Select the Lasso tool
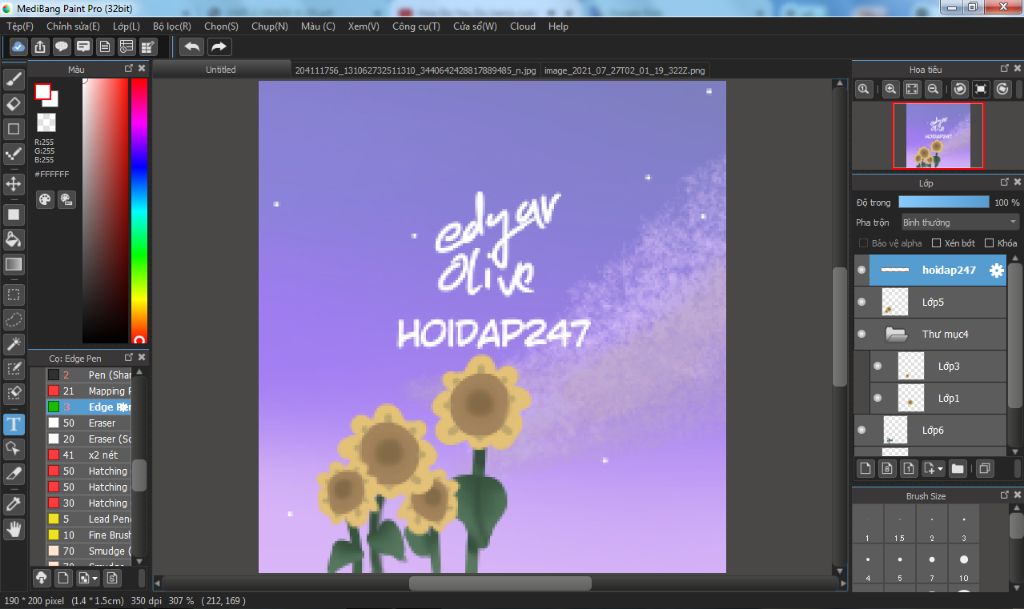The width and height of the screenshot is (1024, 609). [14, 320]
